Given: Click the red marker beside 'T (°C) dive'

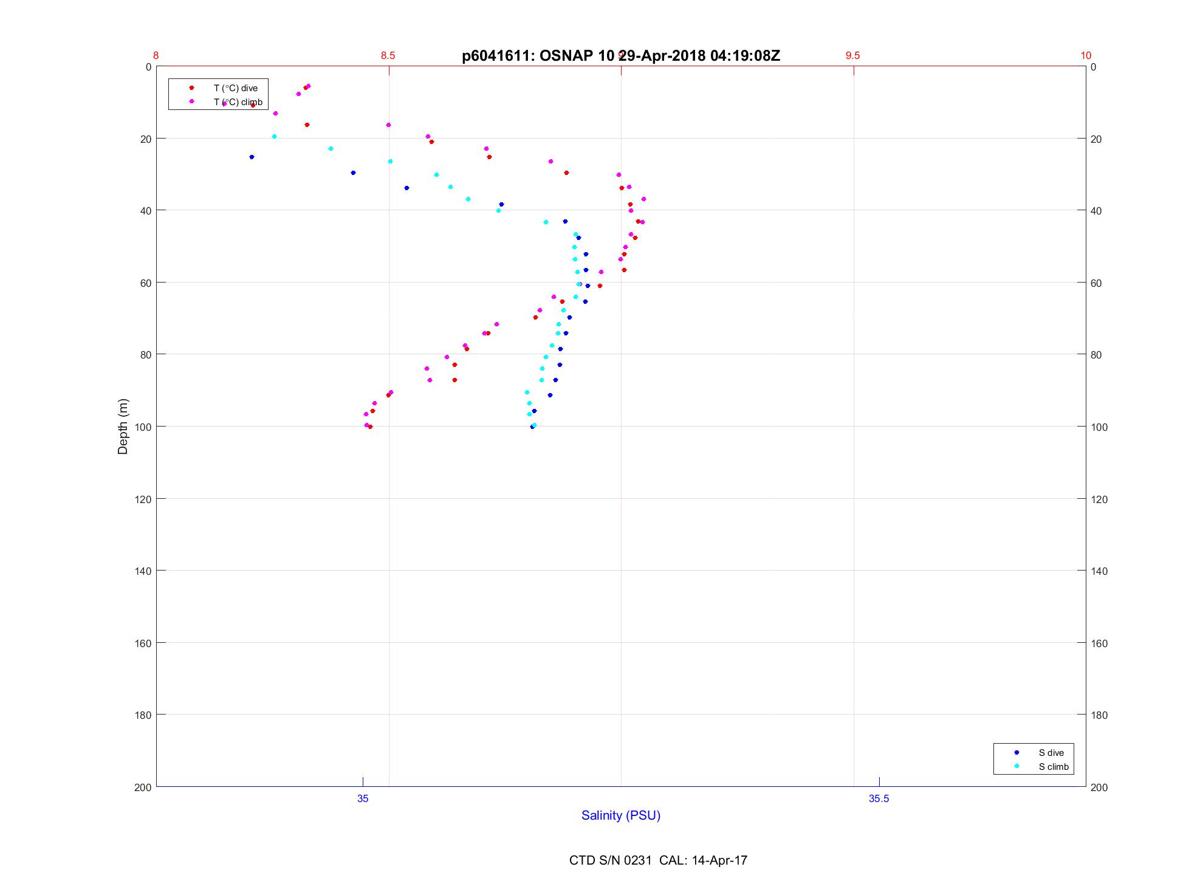Looking at the screenshot, I should tap(191, 88).
